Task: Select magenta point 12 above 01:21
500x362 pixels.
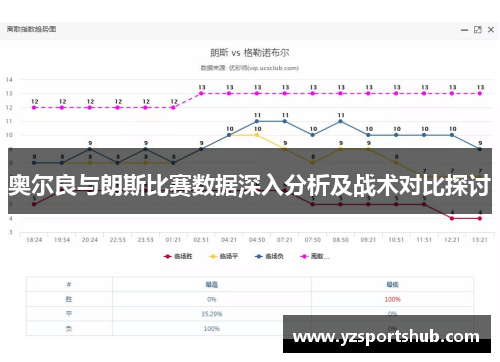Action: [x=173, y=108]
